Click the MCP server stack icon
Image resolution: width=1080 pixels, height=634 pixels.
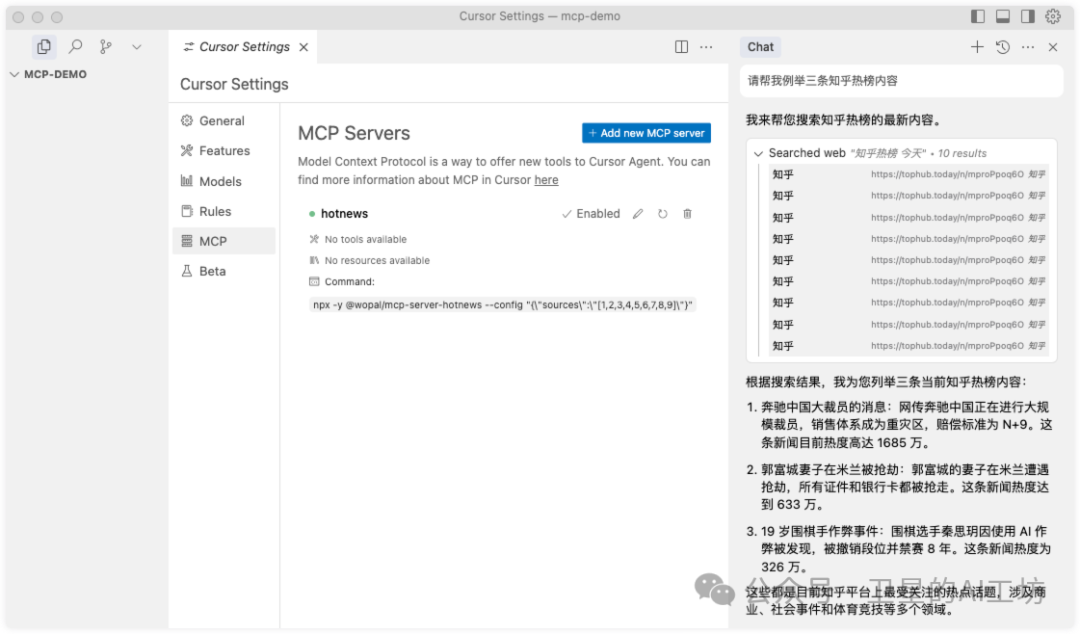(187, 241)
